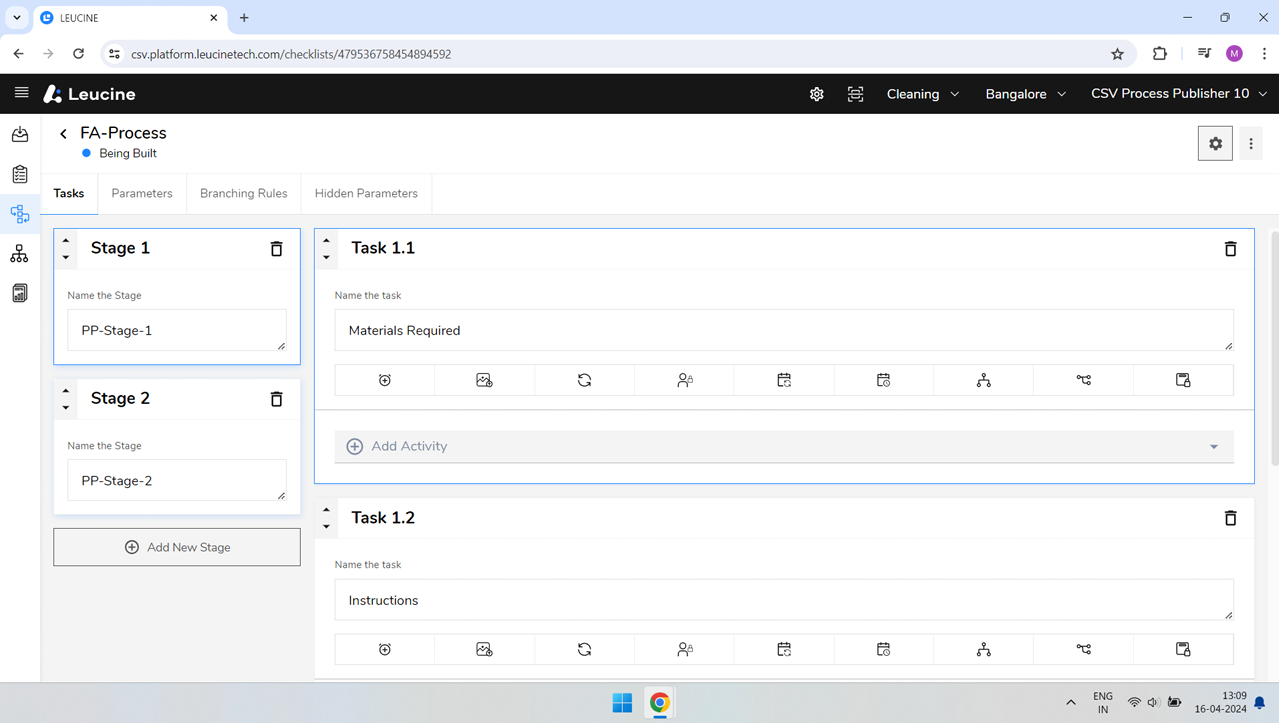This screenshot has height=723, width=1279.
Task: Expand the Add Activity dropdown
Action: [784, 447]
